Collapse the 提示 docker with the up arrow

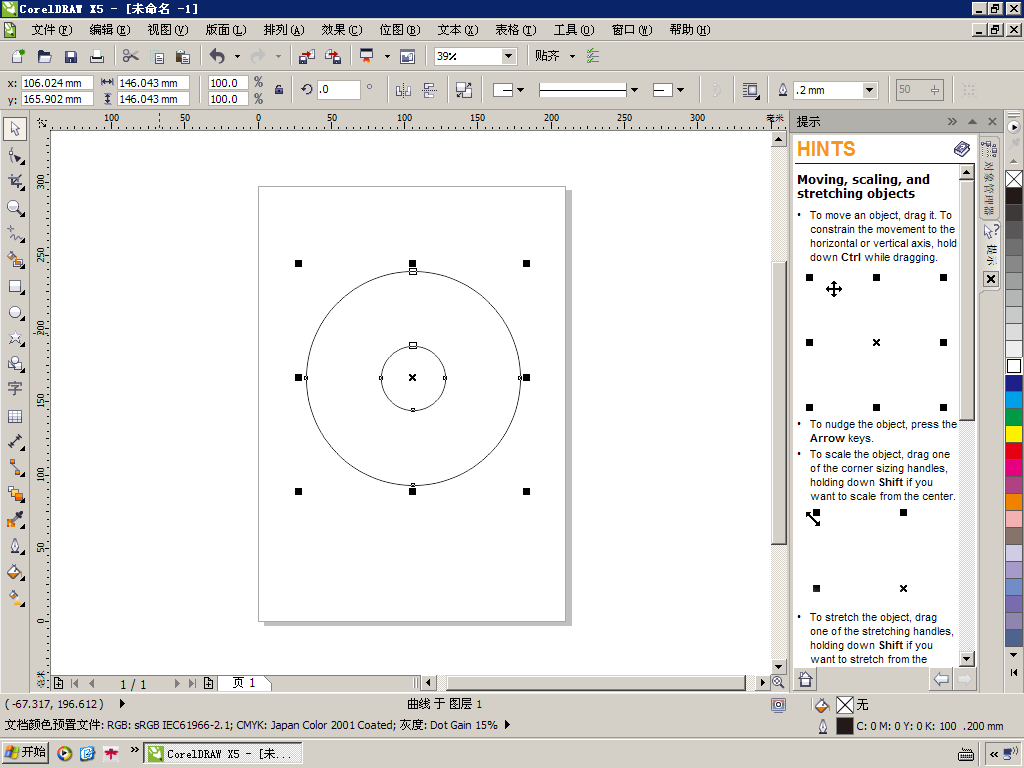(x=971, y=121)
